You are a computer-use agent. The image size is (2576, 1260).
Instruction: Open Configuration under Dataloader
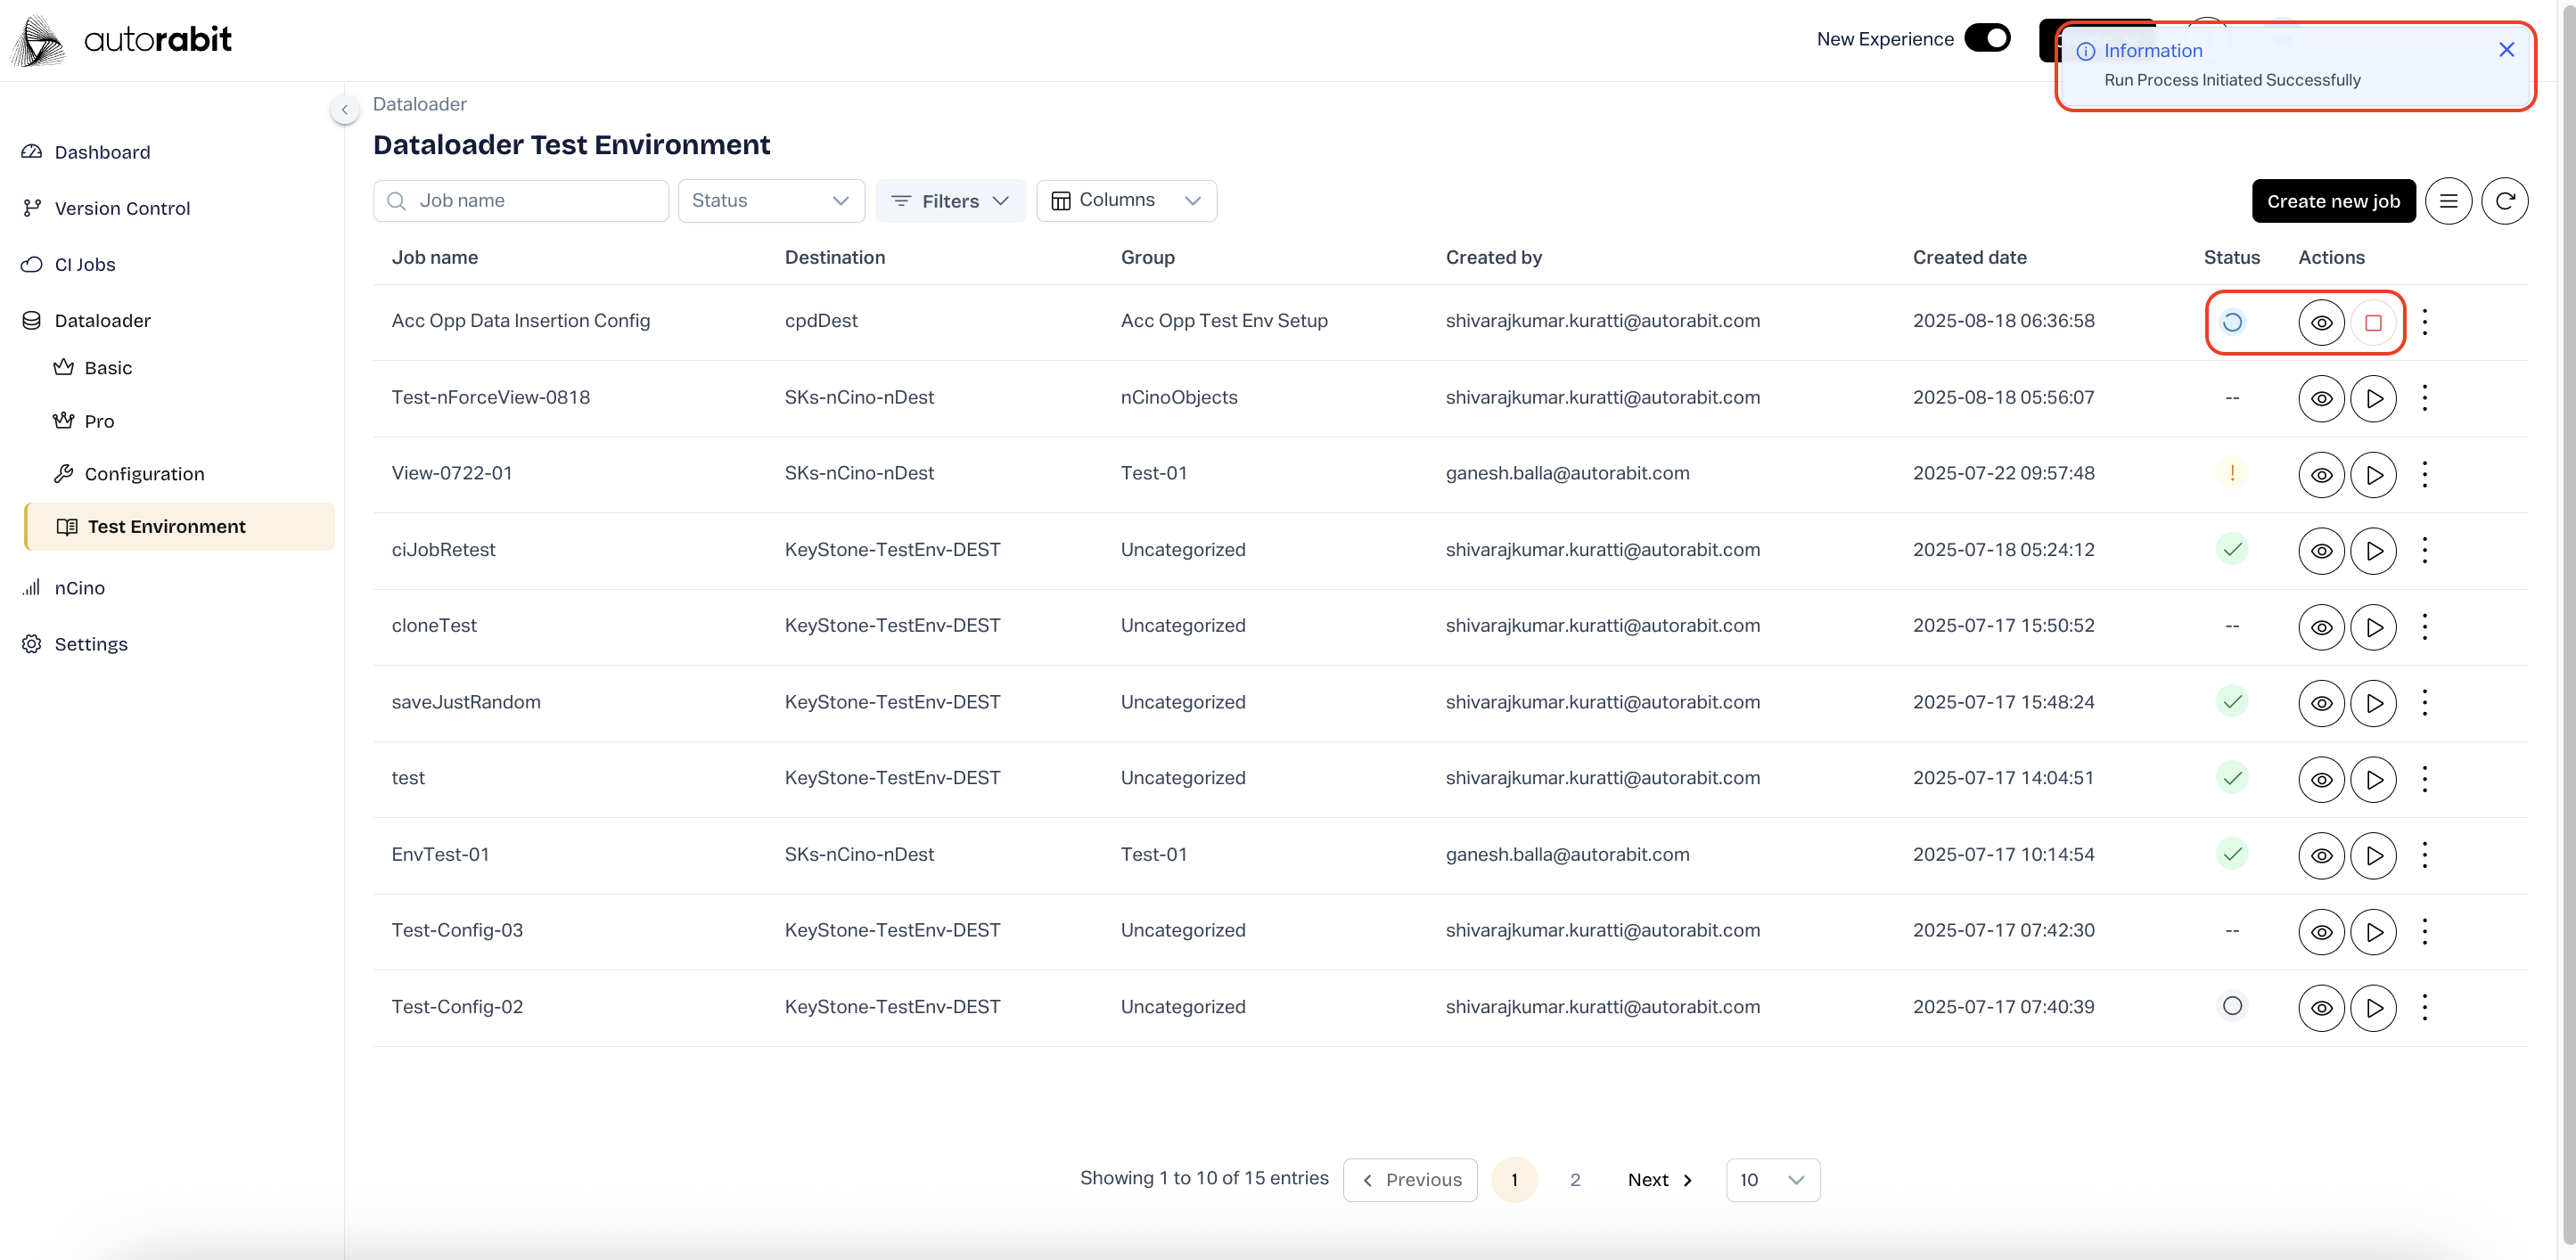click(x=144, y=474)
